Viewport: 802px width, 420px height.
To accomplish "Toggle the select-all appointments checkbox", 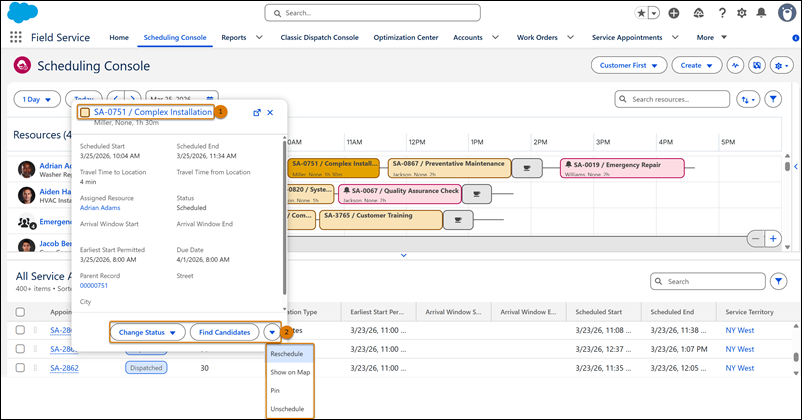I will [x=20, y=312].
